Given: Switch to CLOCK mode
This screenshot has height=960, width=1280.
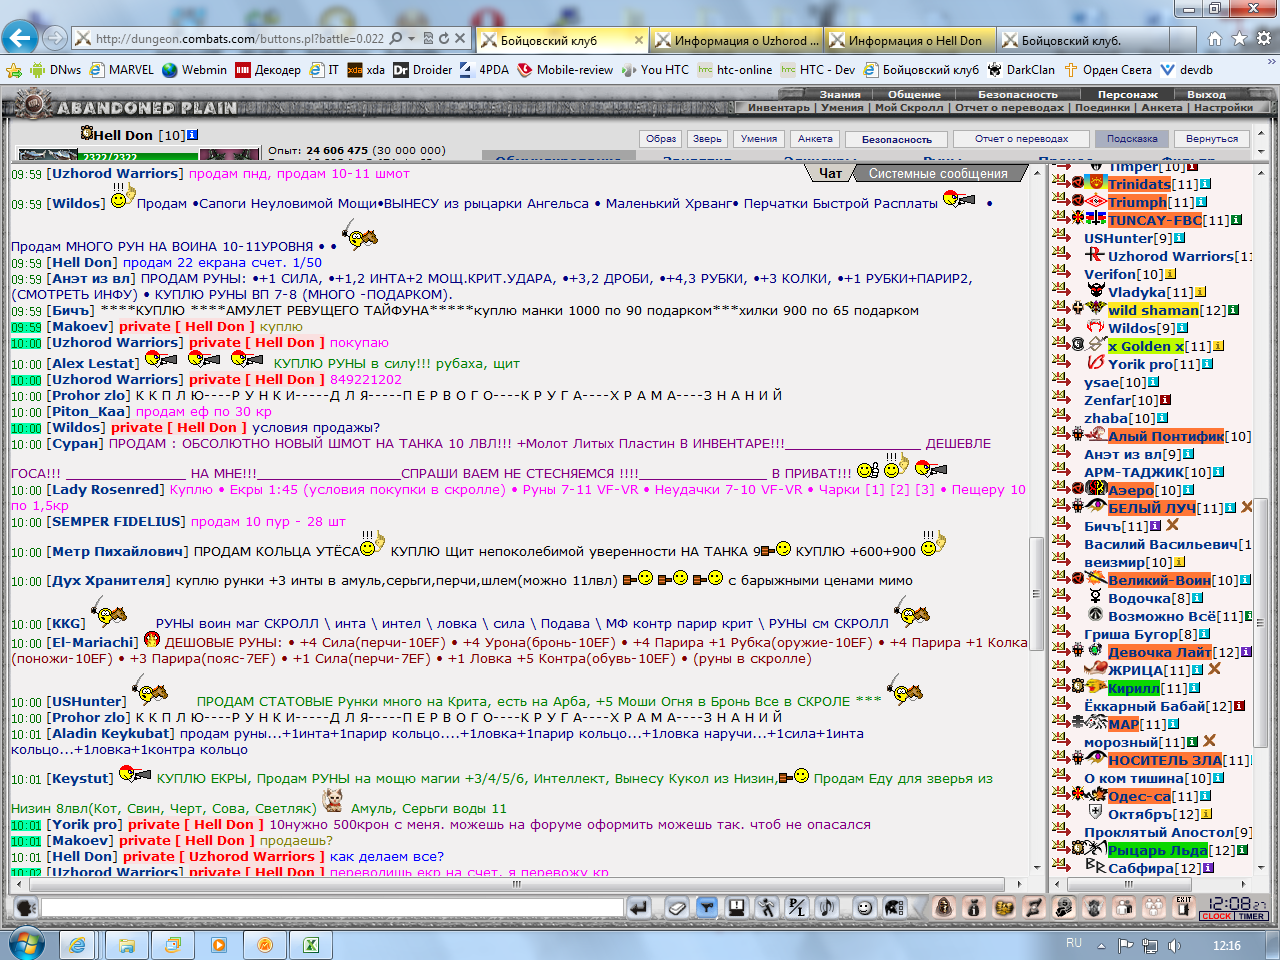Looking at the screenshot, I should [x=1217, y=916].
